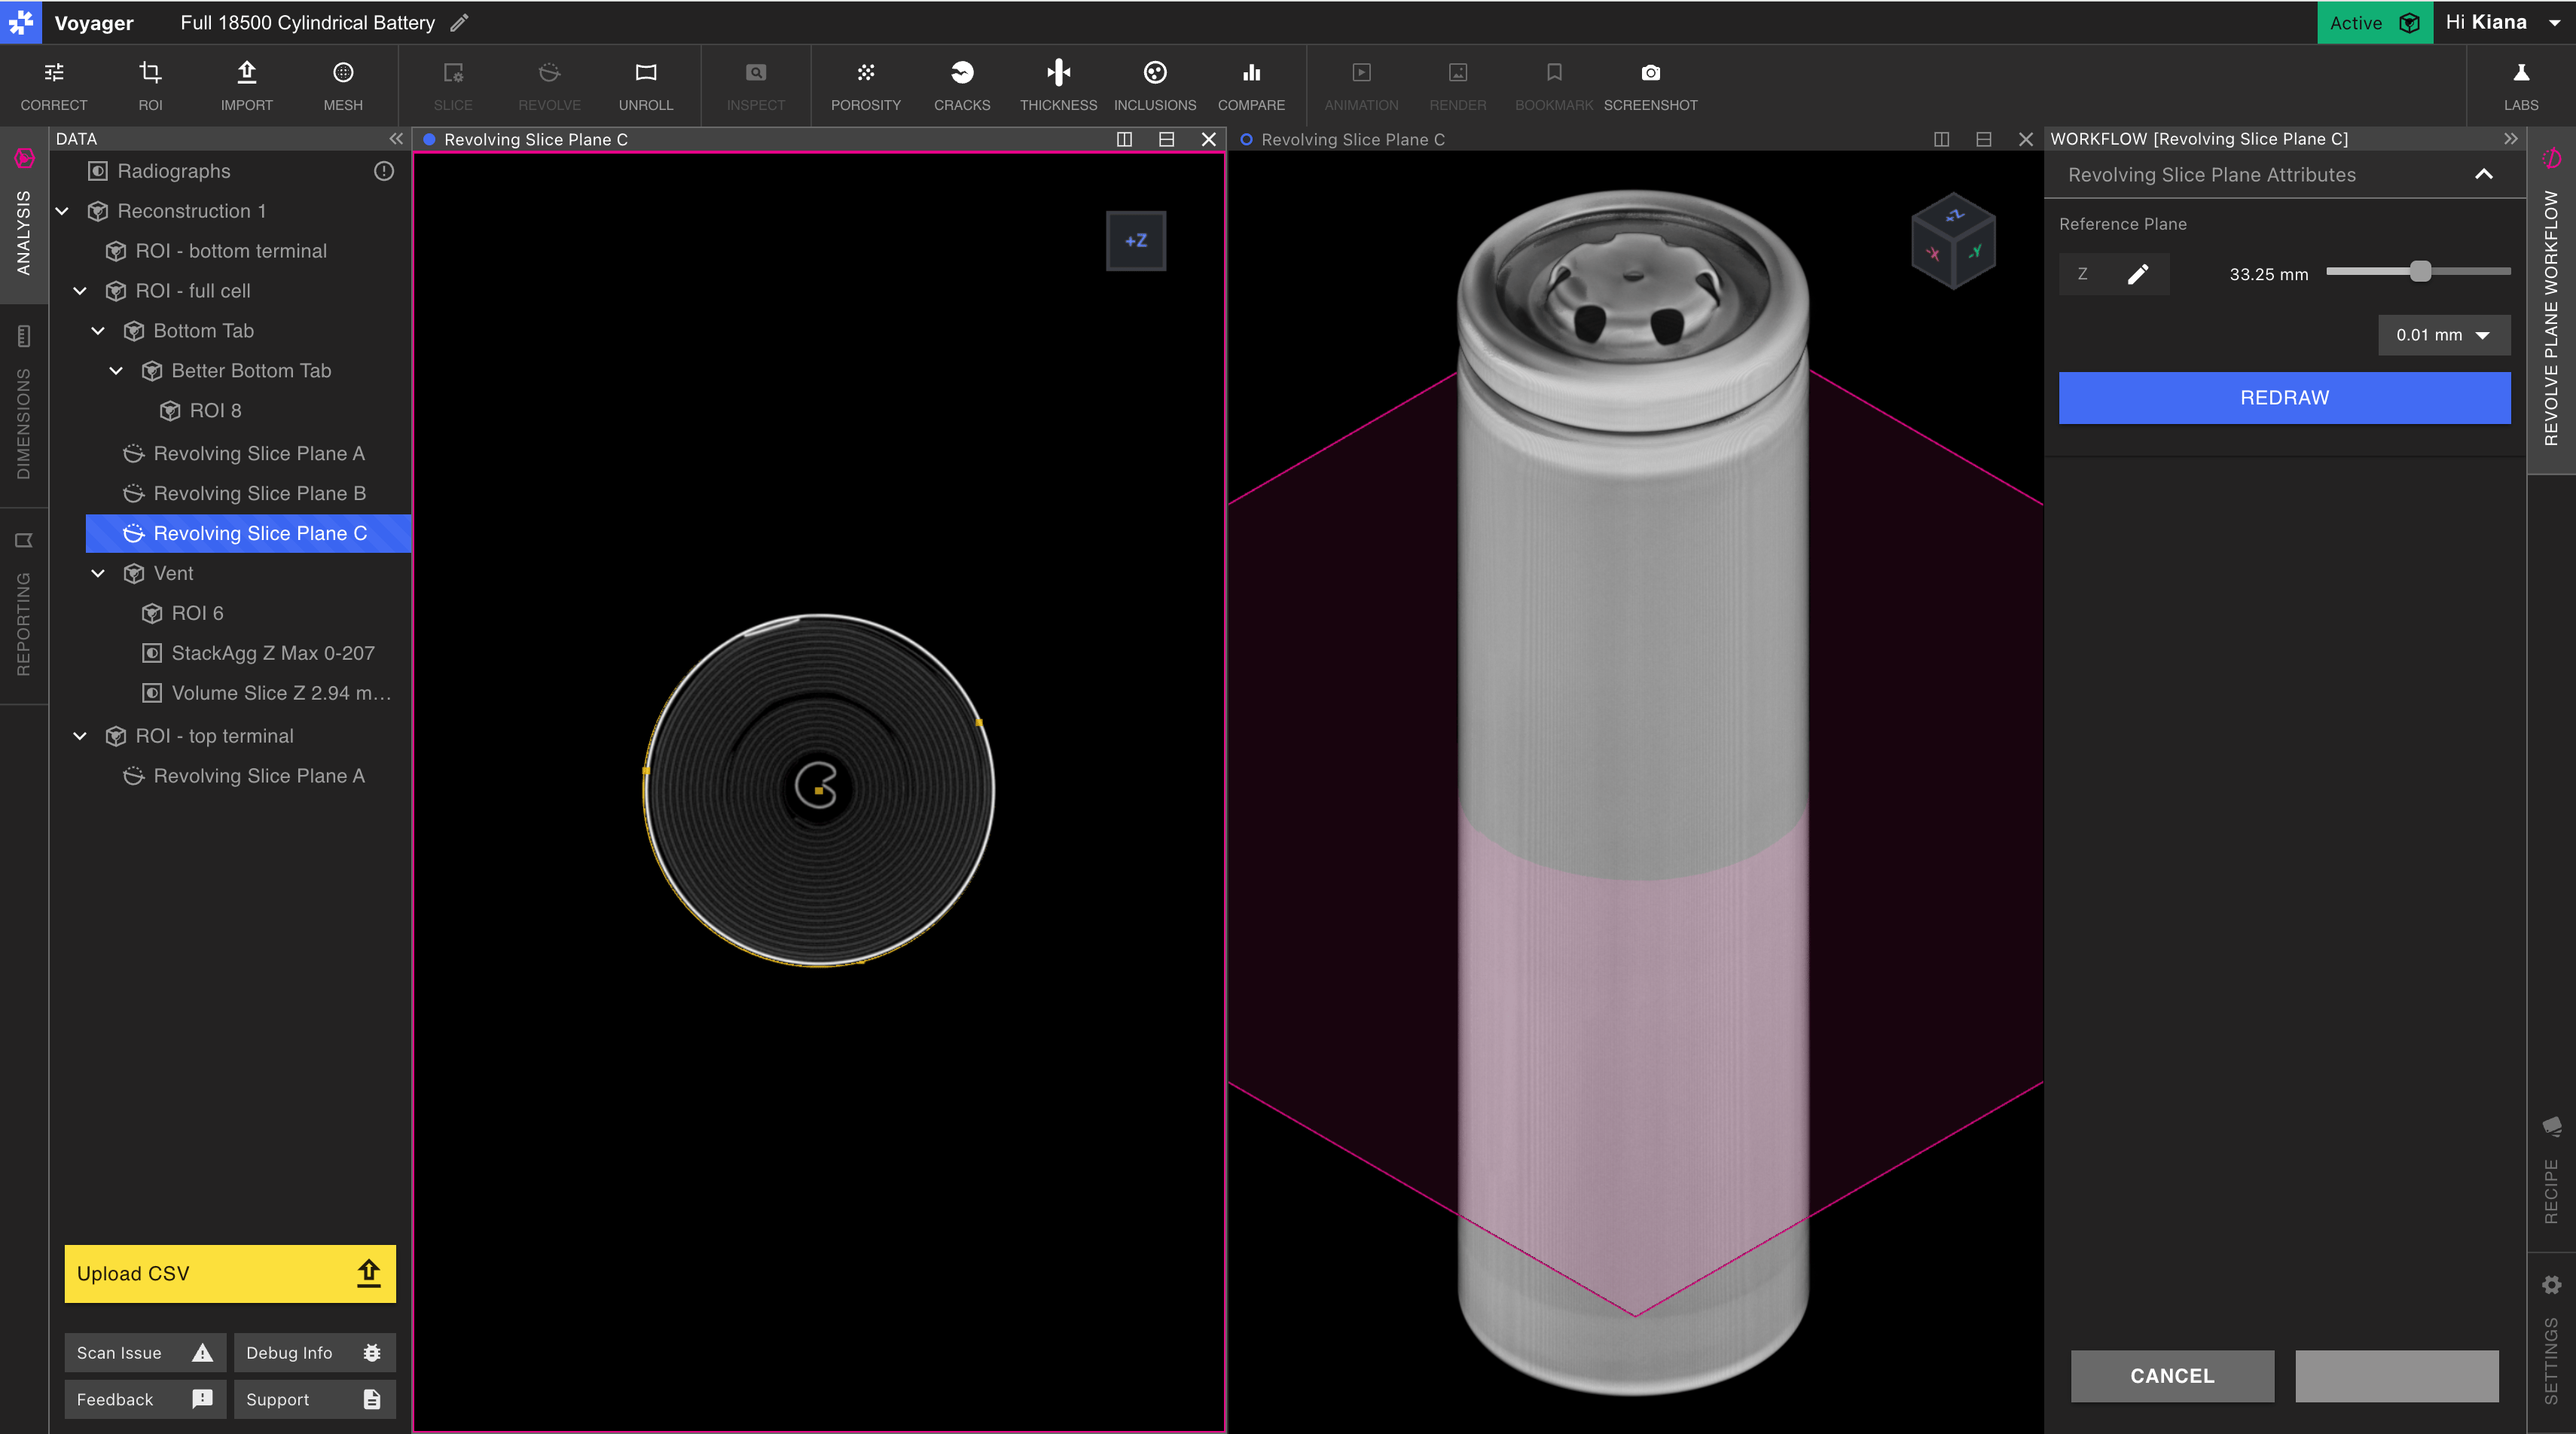Open the 0.01 mm step dropdown
The image size is (2576, 1434).
tap(2443, 335)
